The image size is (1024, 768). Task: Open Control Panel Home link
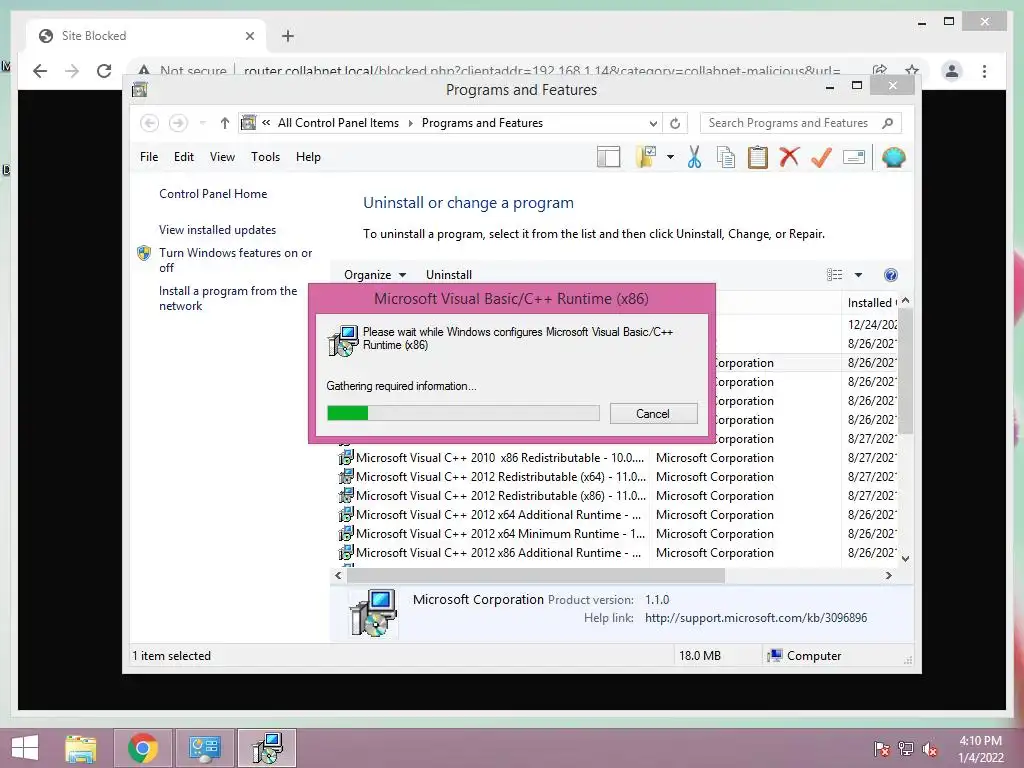click(x=213, y=194)
